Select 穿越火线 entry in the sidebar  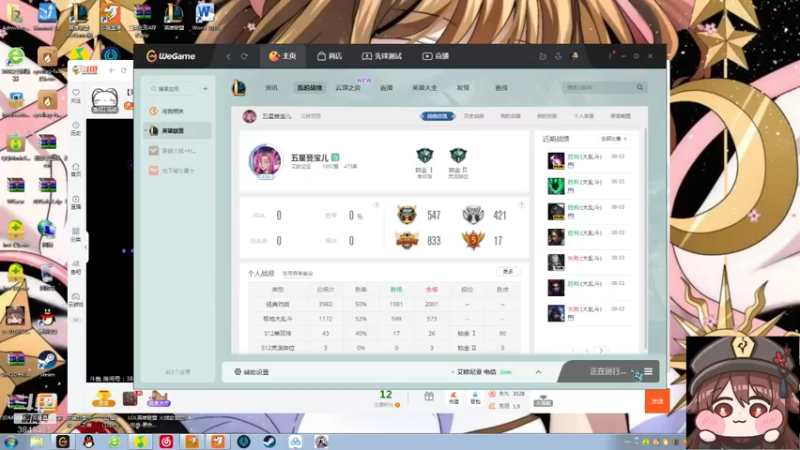tap(178, 151)
